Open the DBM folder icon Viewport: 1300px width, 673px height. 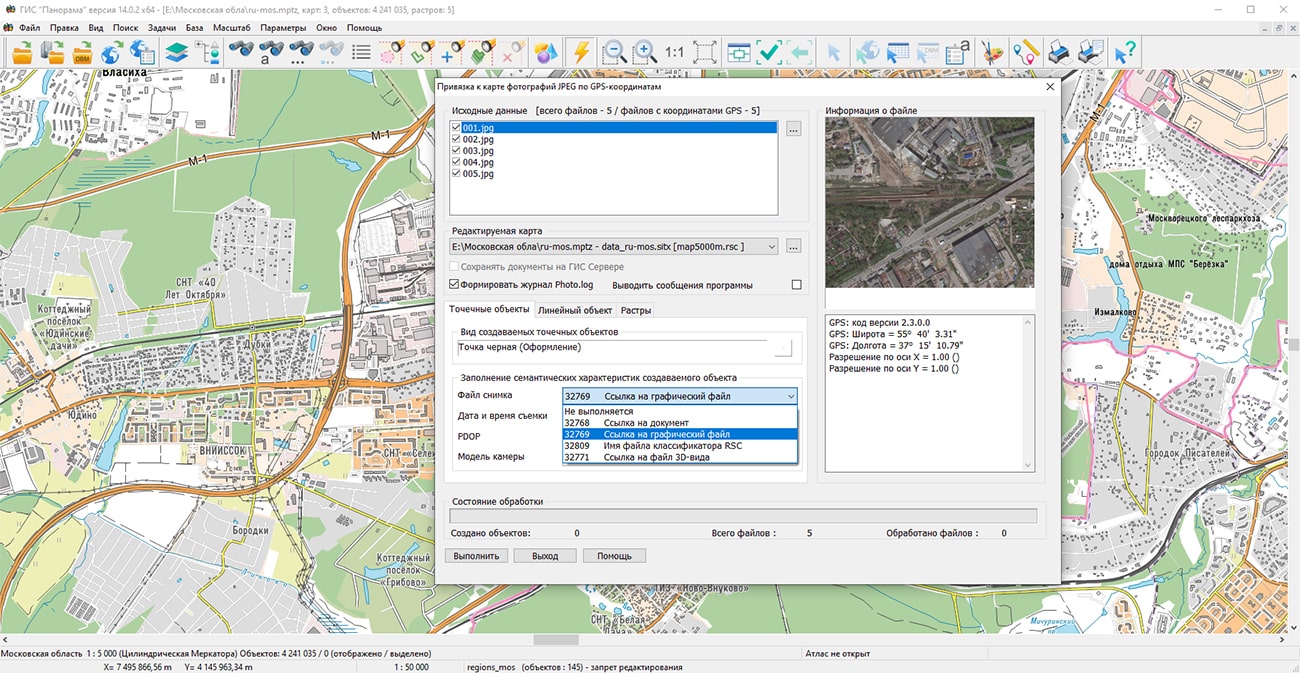click(x=83, y=52)
